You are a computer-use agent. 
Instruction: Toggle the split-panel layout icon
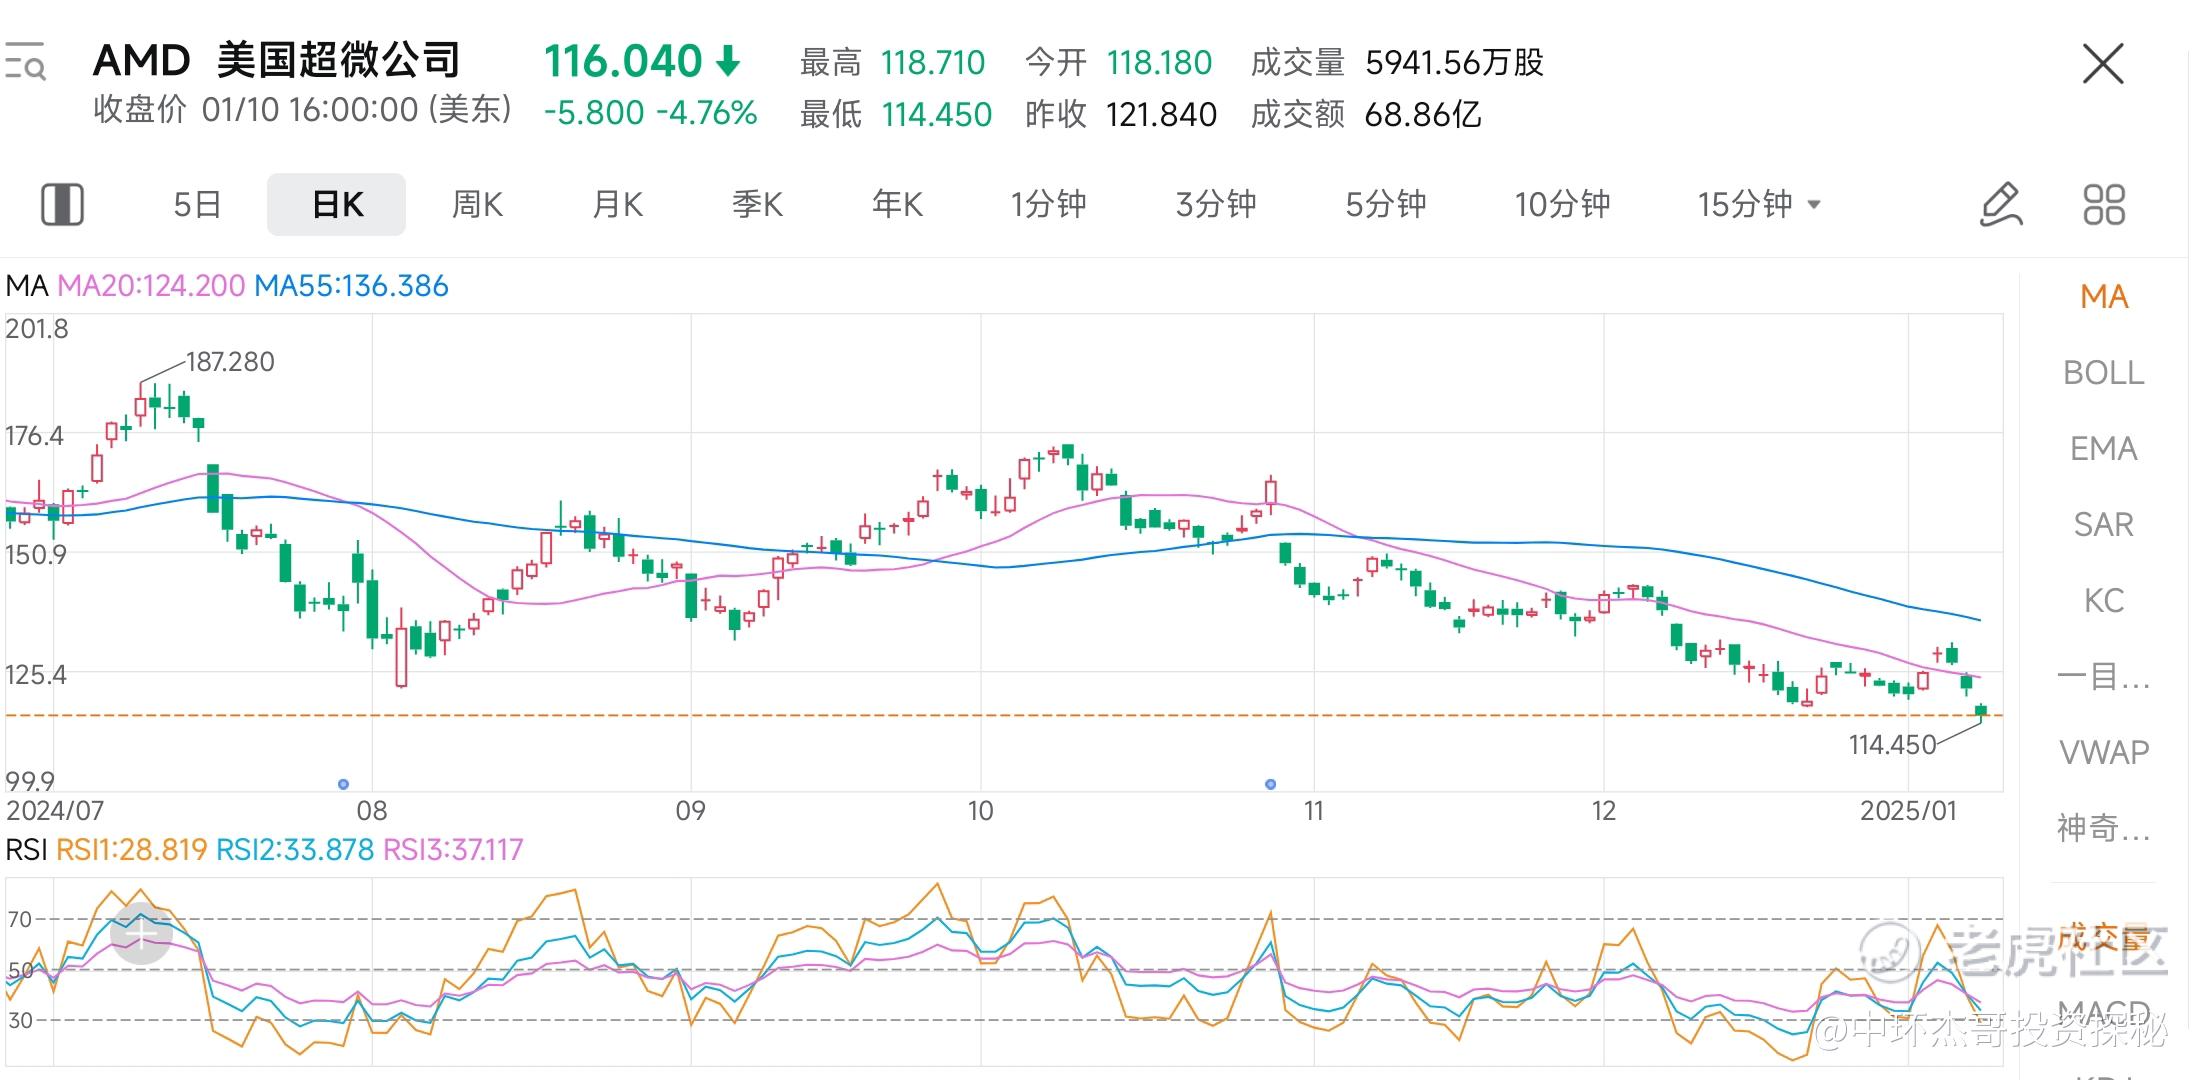coord(62,205)
